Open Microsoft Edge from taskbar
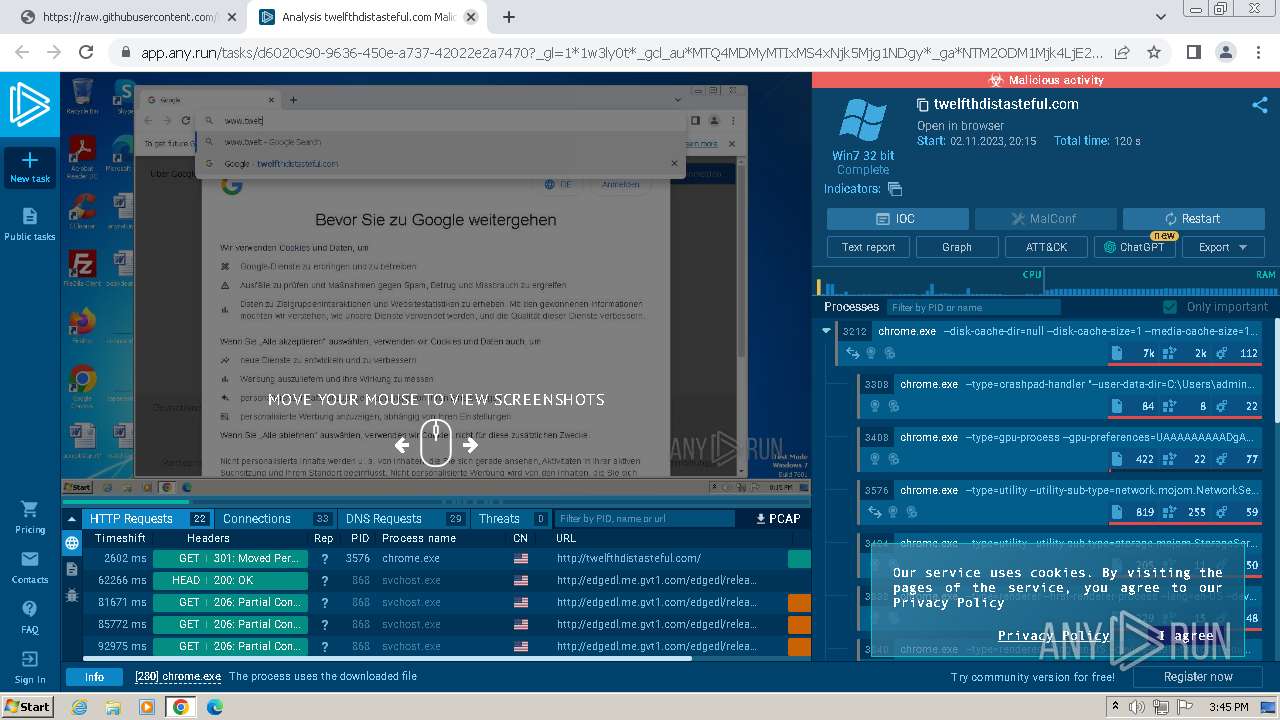The image size is (1280, 720). pos(215,707)
